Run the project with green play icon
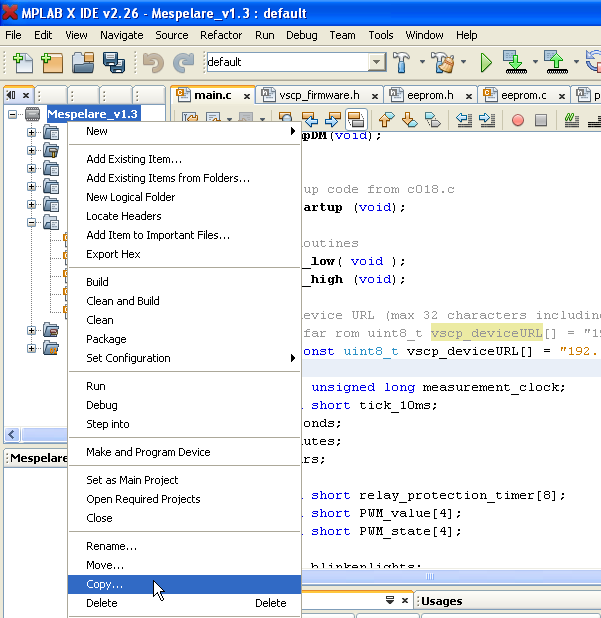The image size is (601, 618). point(486,62)
